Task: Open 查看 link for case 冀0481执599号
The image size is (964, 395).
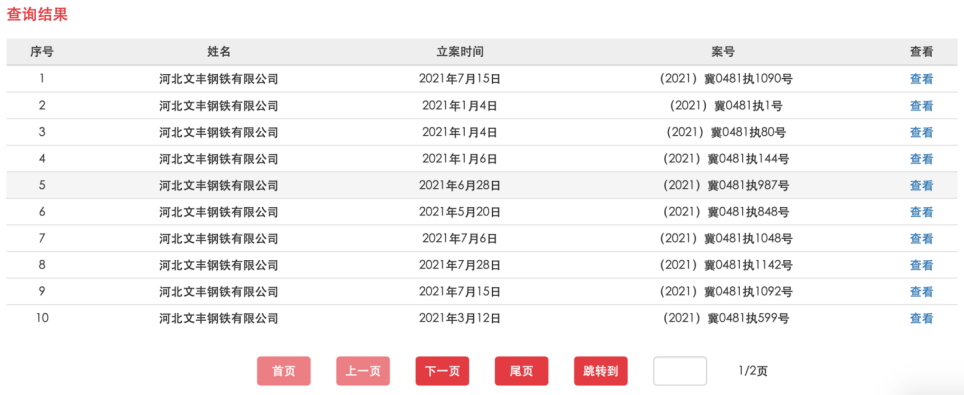Action: [x=921, y=318]
